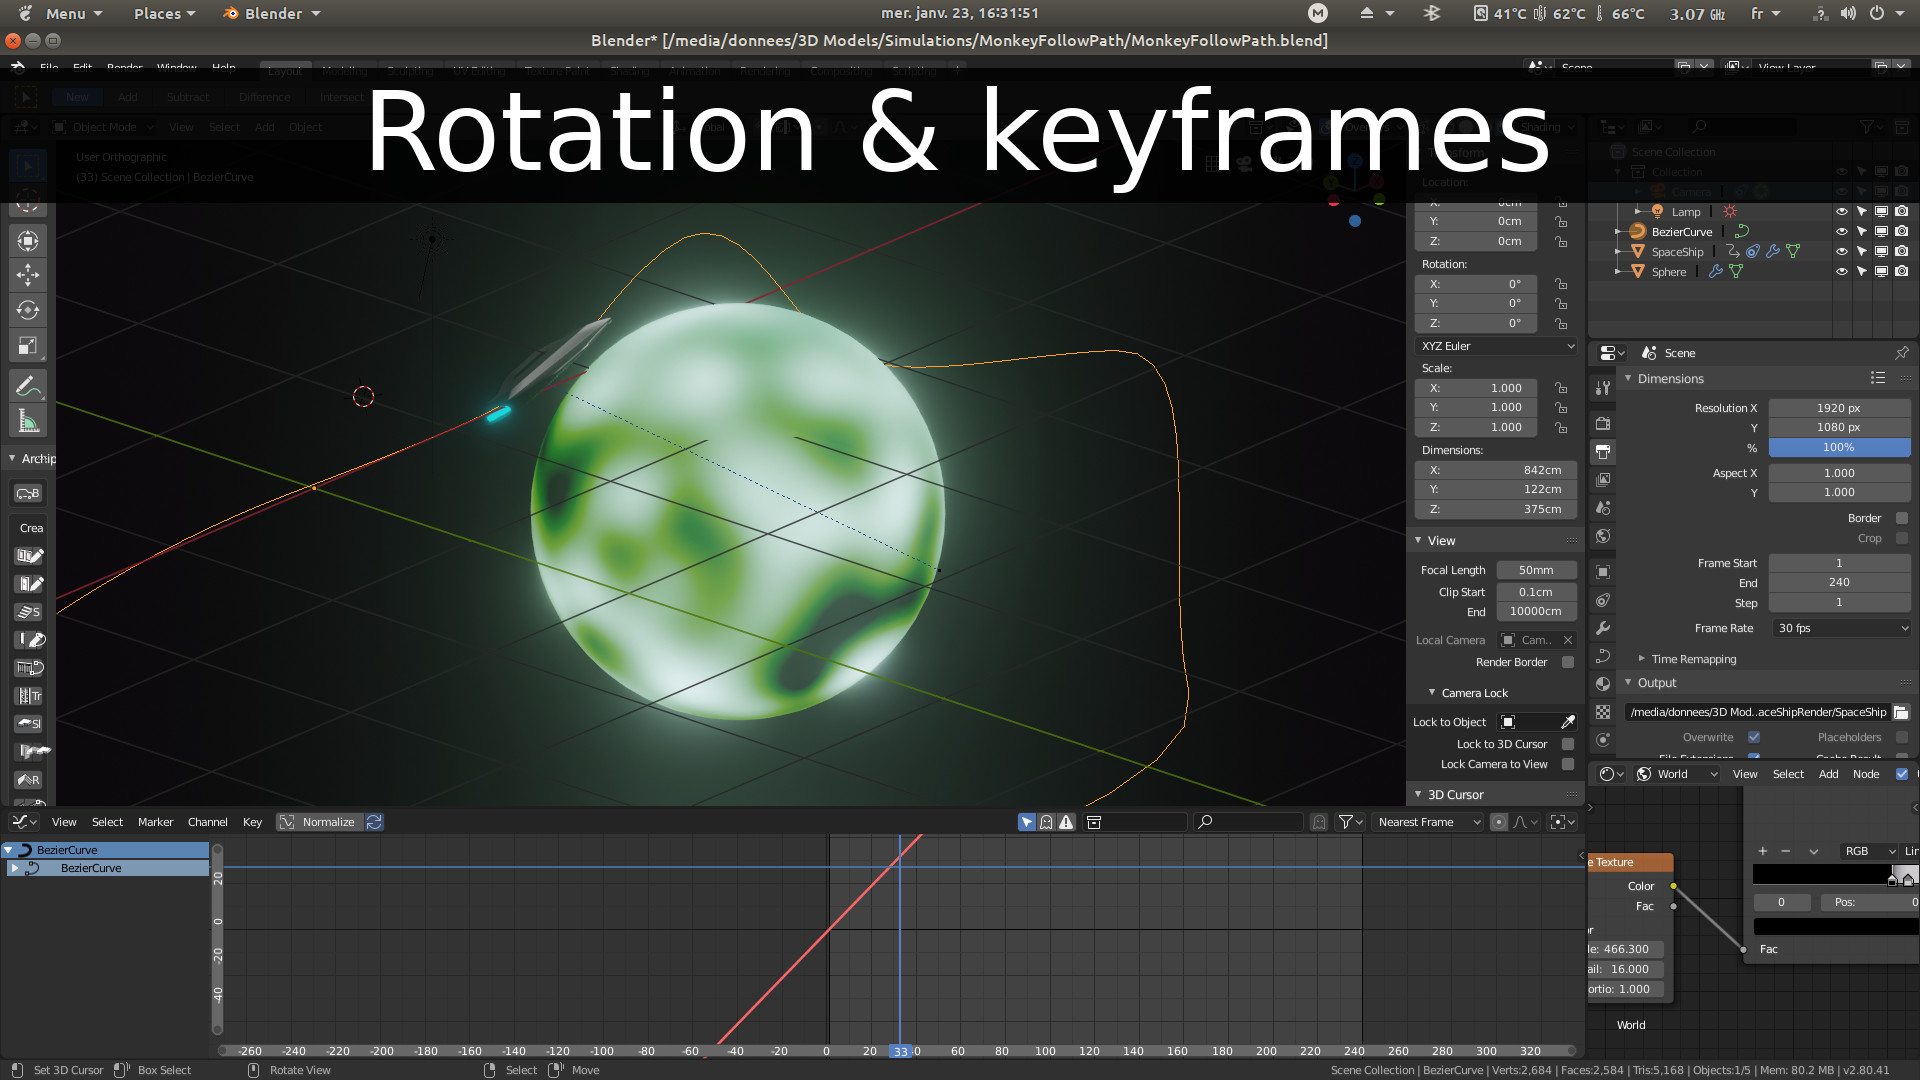Open the Modifiers wrench properties tab
The width and height of the screenshot is (1920, 1080).
(x=1603, y=628)
